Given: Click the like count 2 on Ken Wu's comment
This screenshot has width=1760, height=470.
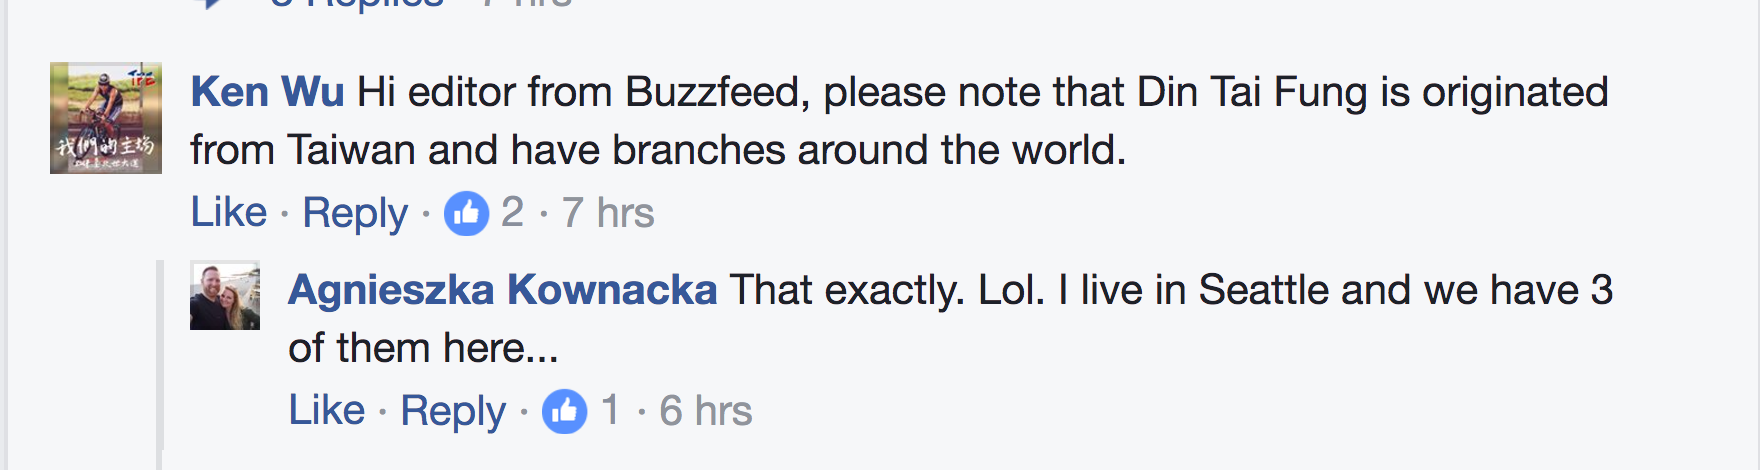Looking at the screenshot, I should pos(512,213).
